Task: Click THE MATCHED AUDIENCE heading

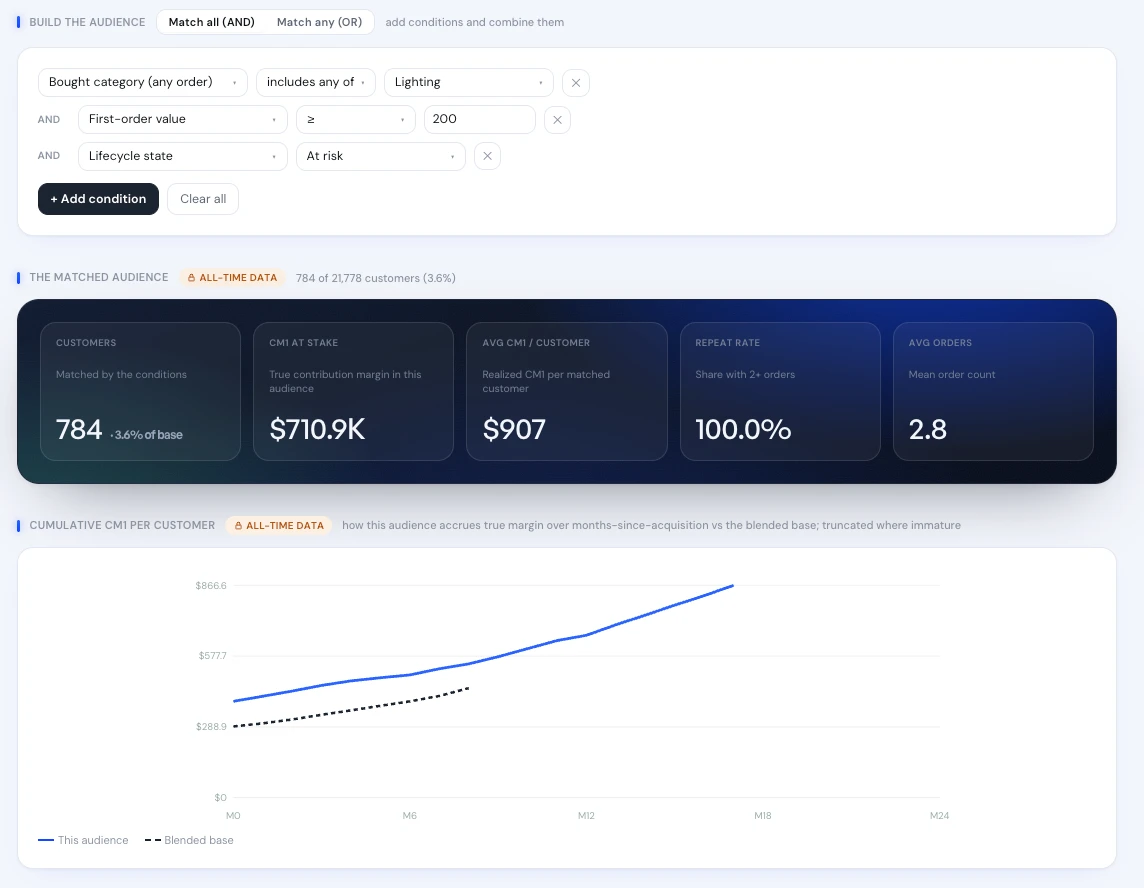Action: (x=98, y=277)
